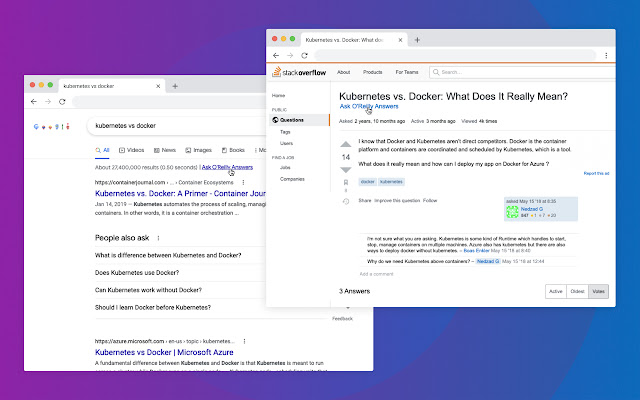Screen dimensions: 640x400
Task: Switch to the Videos search tab
Action: click(x=131, y=150)
